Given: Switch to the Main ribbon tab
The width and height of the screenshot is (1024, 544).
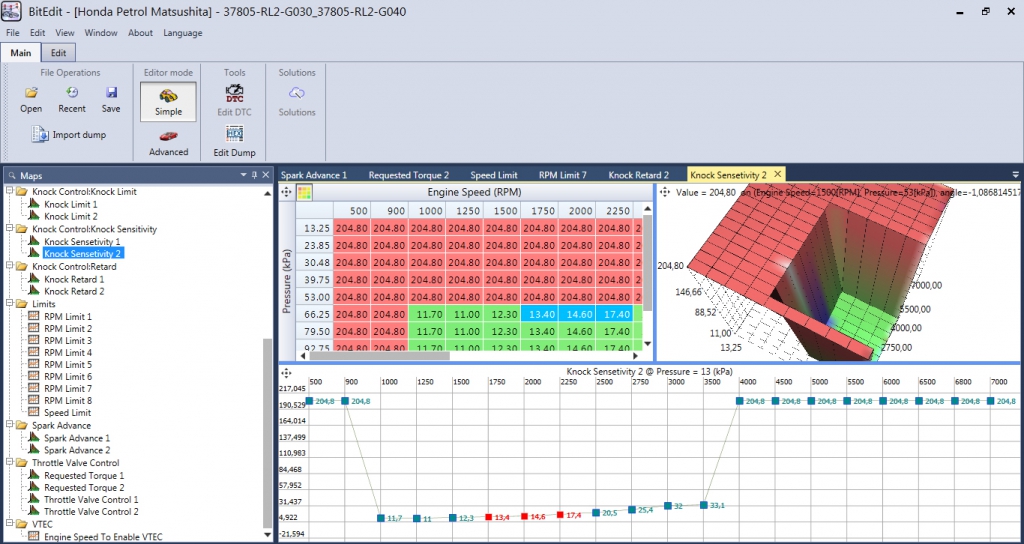Looking at the screenshot, I should point(22,52).
